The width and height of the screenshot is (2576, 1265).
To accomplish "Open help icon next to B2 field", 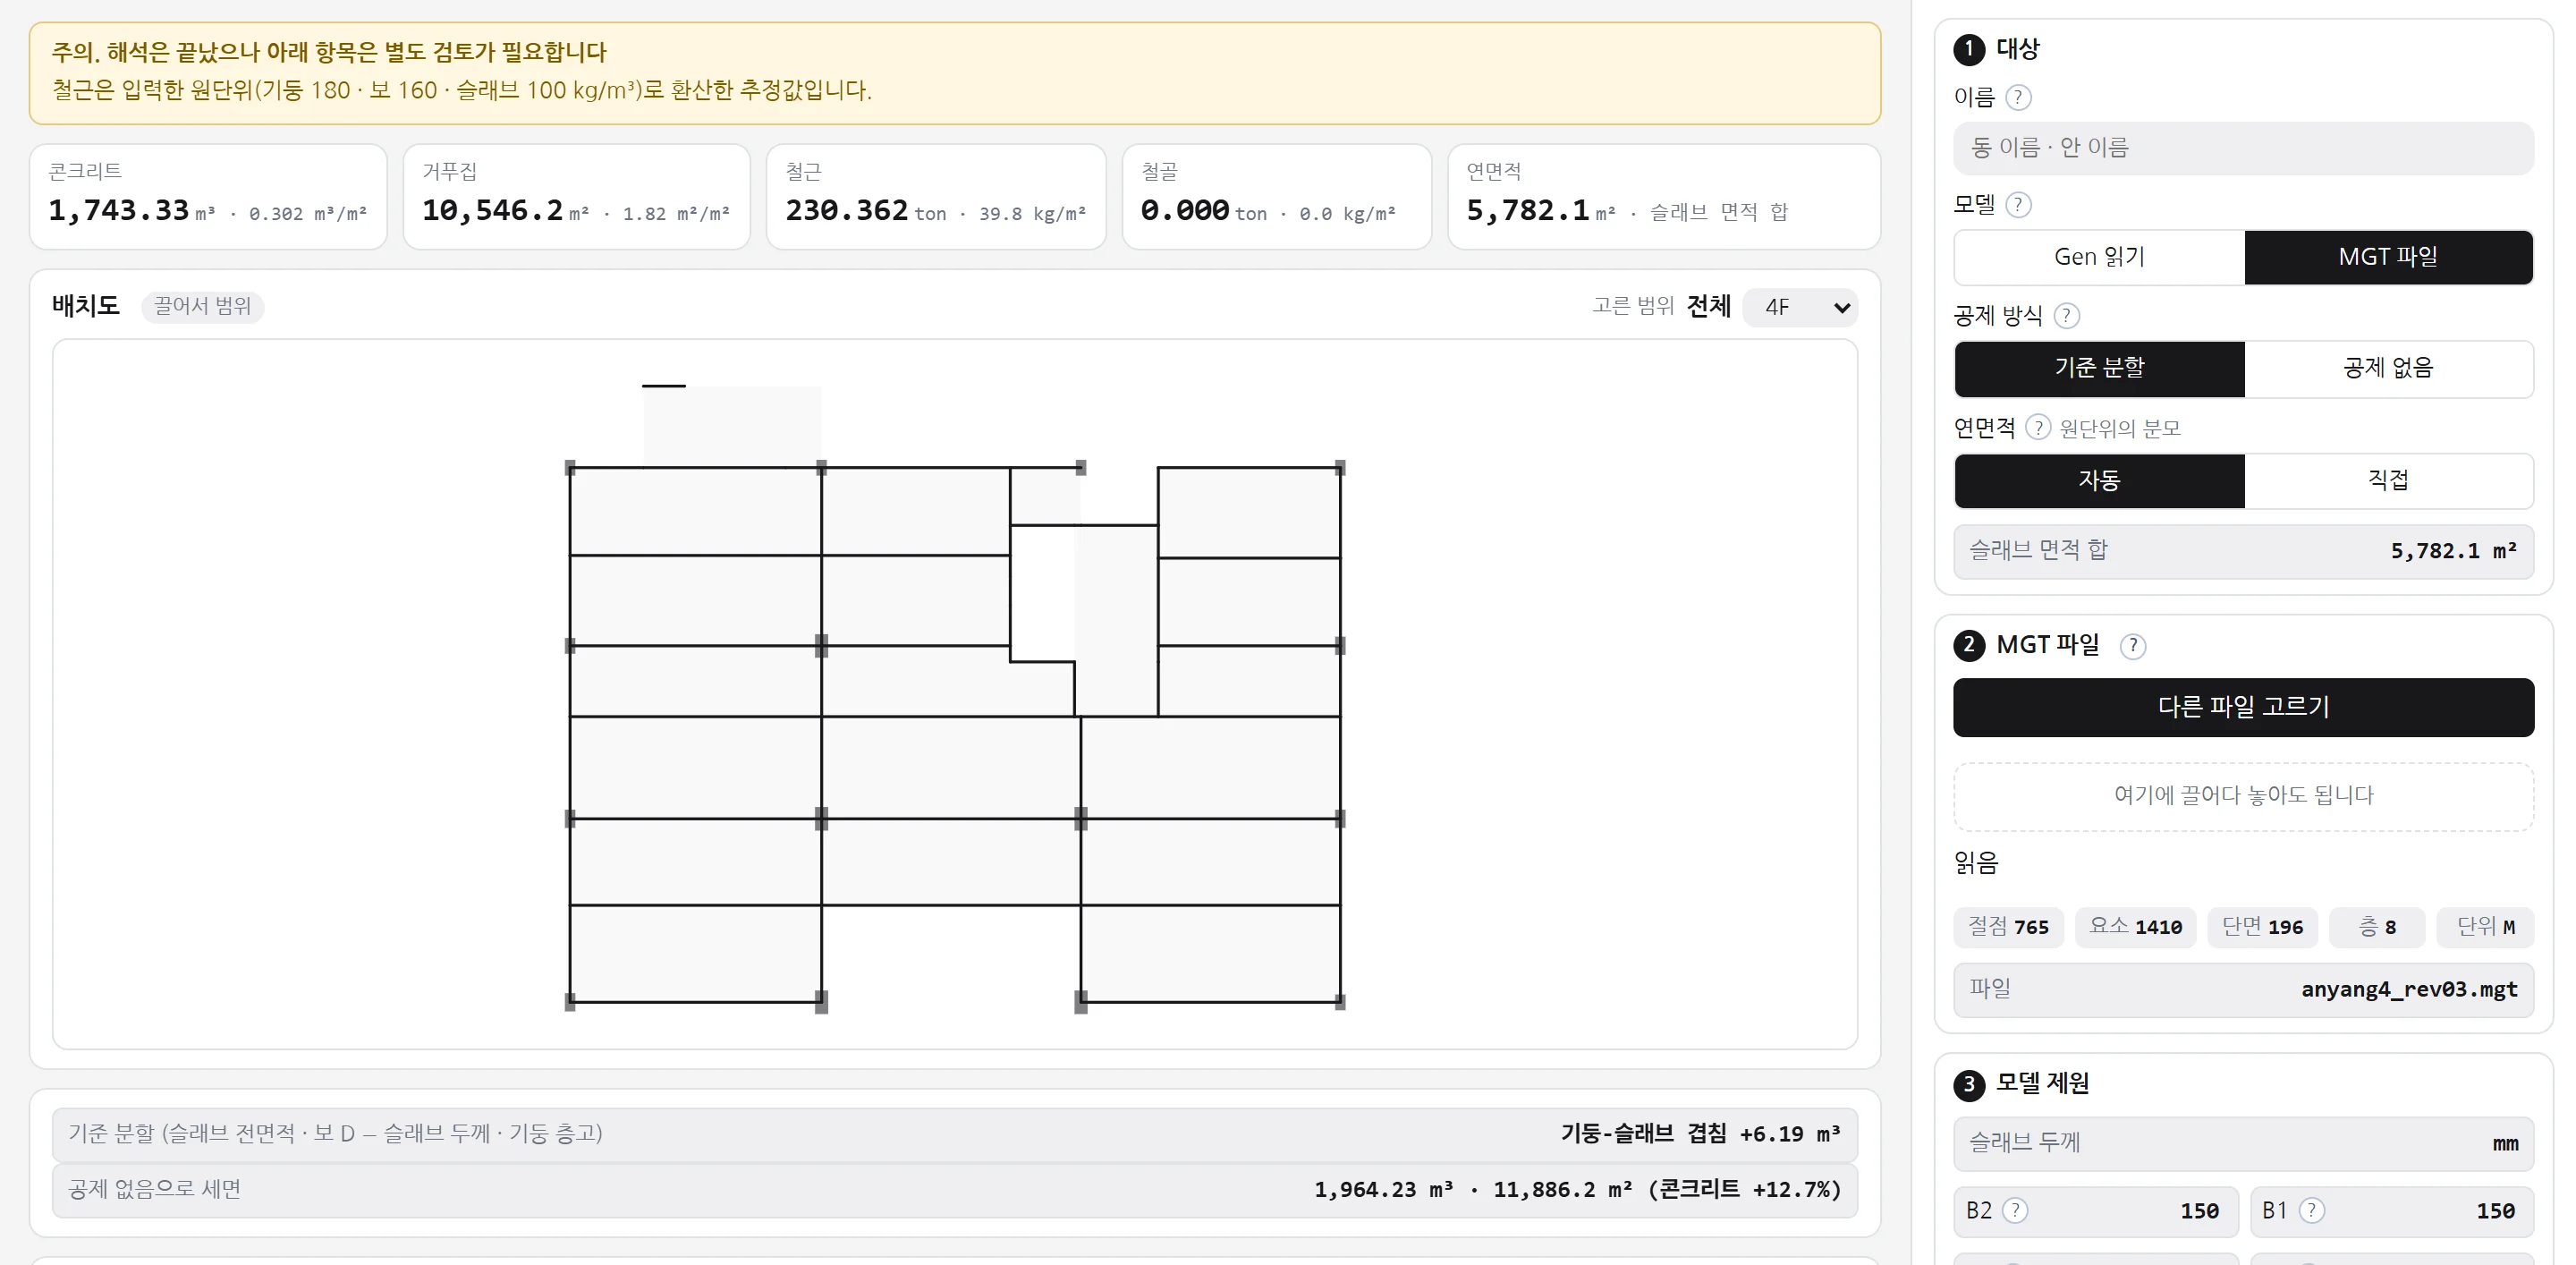I will pyautogui.click(x=2015, y=1211).
